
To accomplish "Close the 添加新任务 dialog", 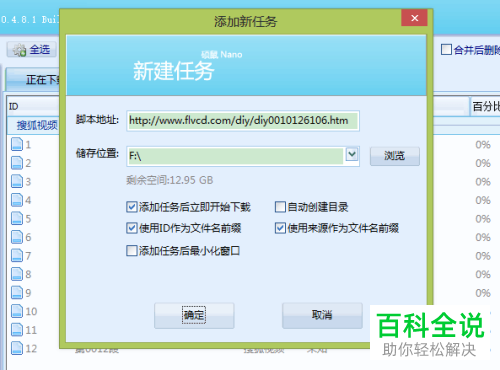I will pyautogui.click(x=414, y=18).
